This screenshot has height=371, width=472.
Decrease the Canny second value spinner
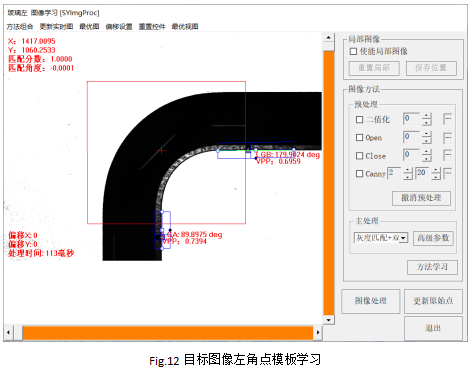(436, 177)
